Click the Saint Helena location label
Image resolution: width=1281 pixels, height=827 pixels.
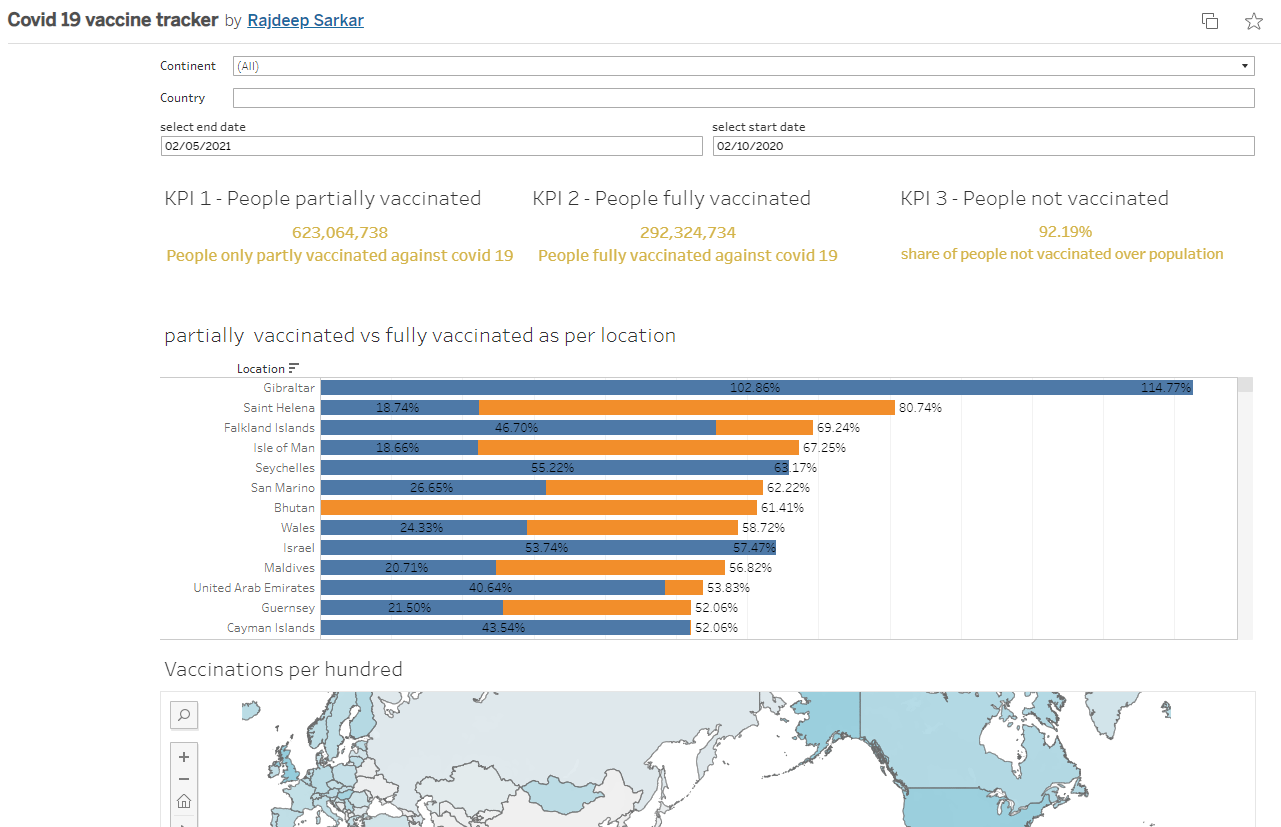coord(279,408)
